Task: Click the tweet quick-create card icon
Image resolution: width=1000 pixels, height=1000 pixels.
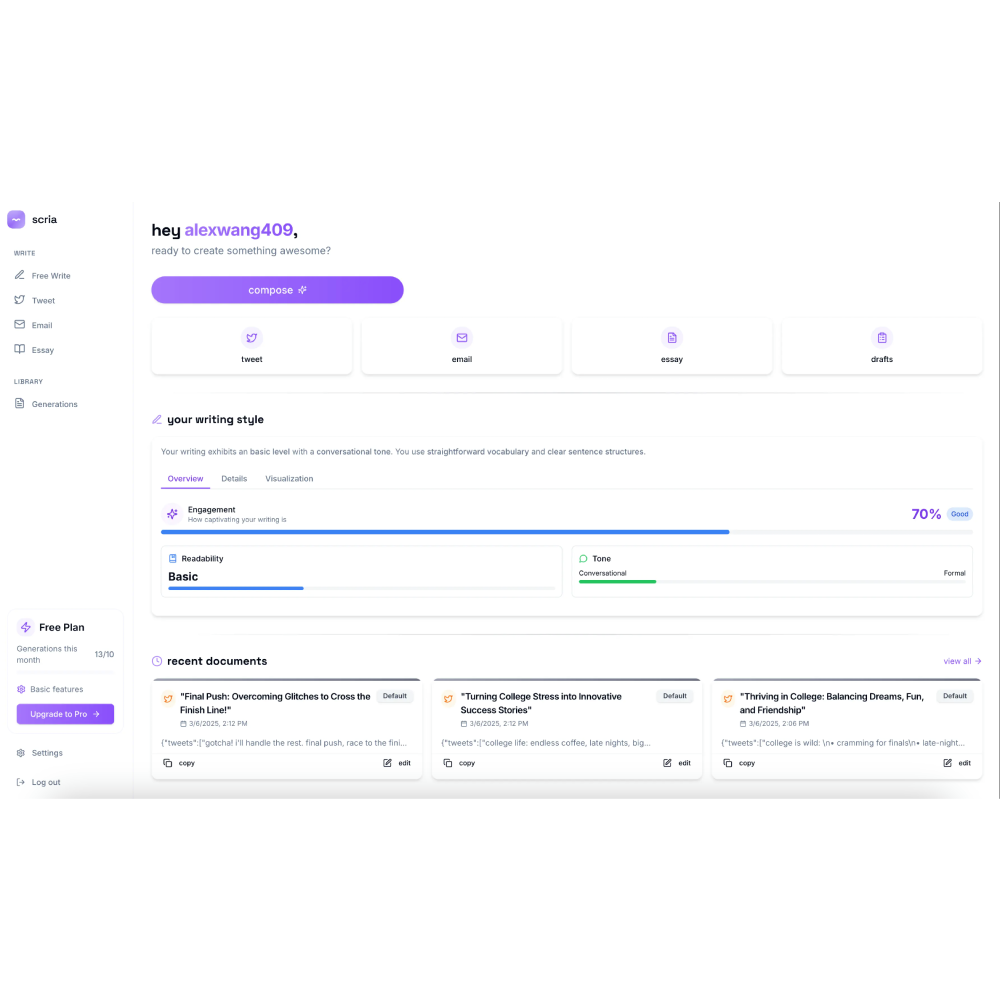Action: pyautogui.click(x=251, y=338)
